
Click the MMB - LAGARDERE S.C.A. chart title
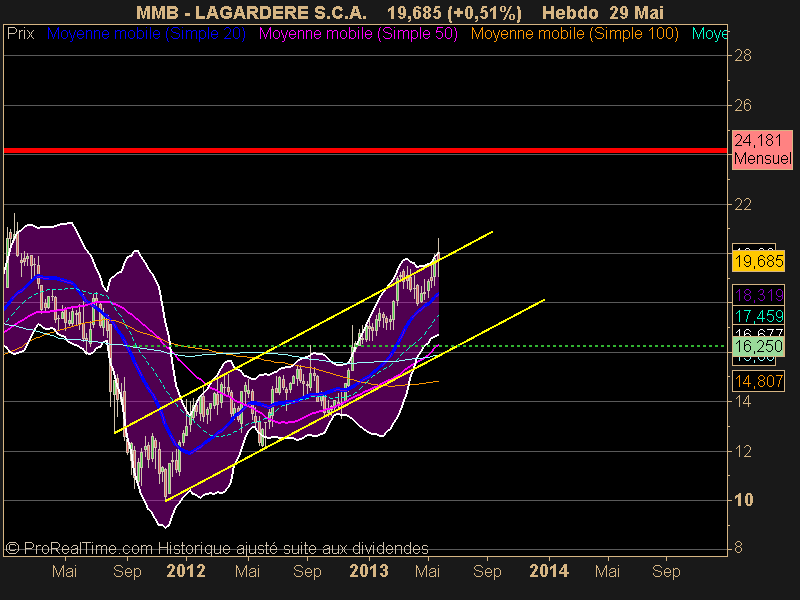(252, 13)
